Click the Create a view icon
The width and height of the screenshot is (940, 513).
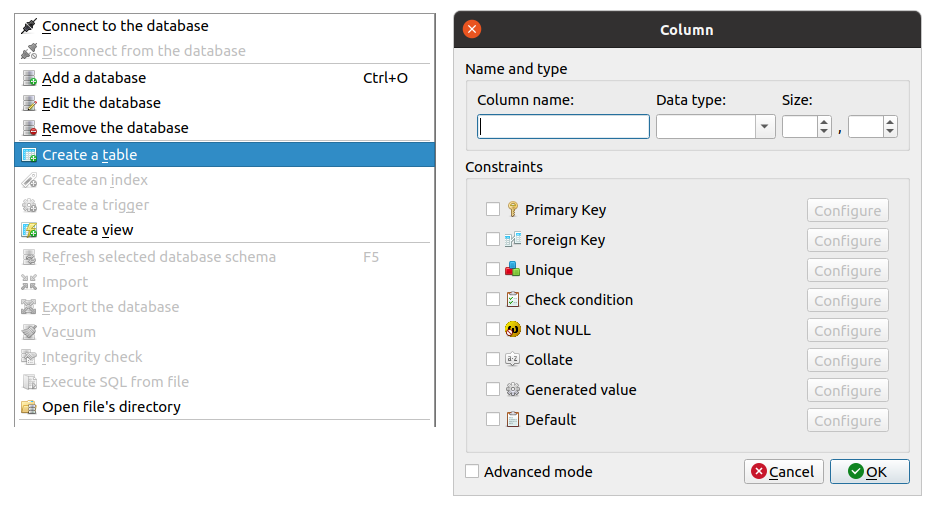click(29, 230)
